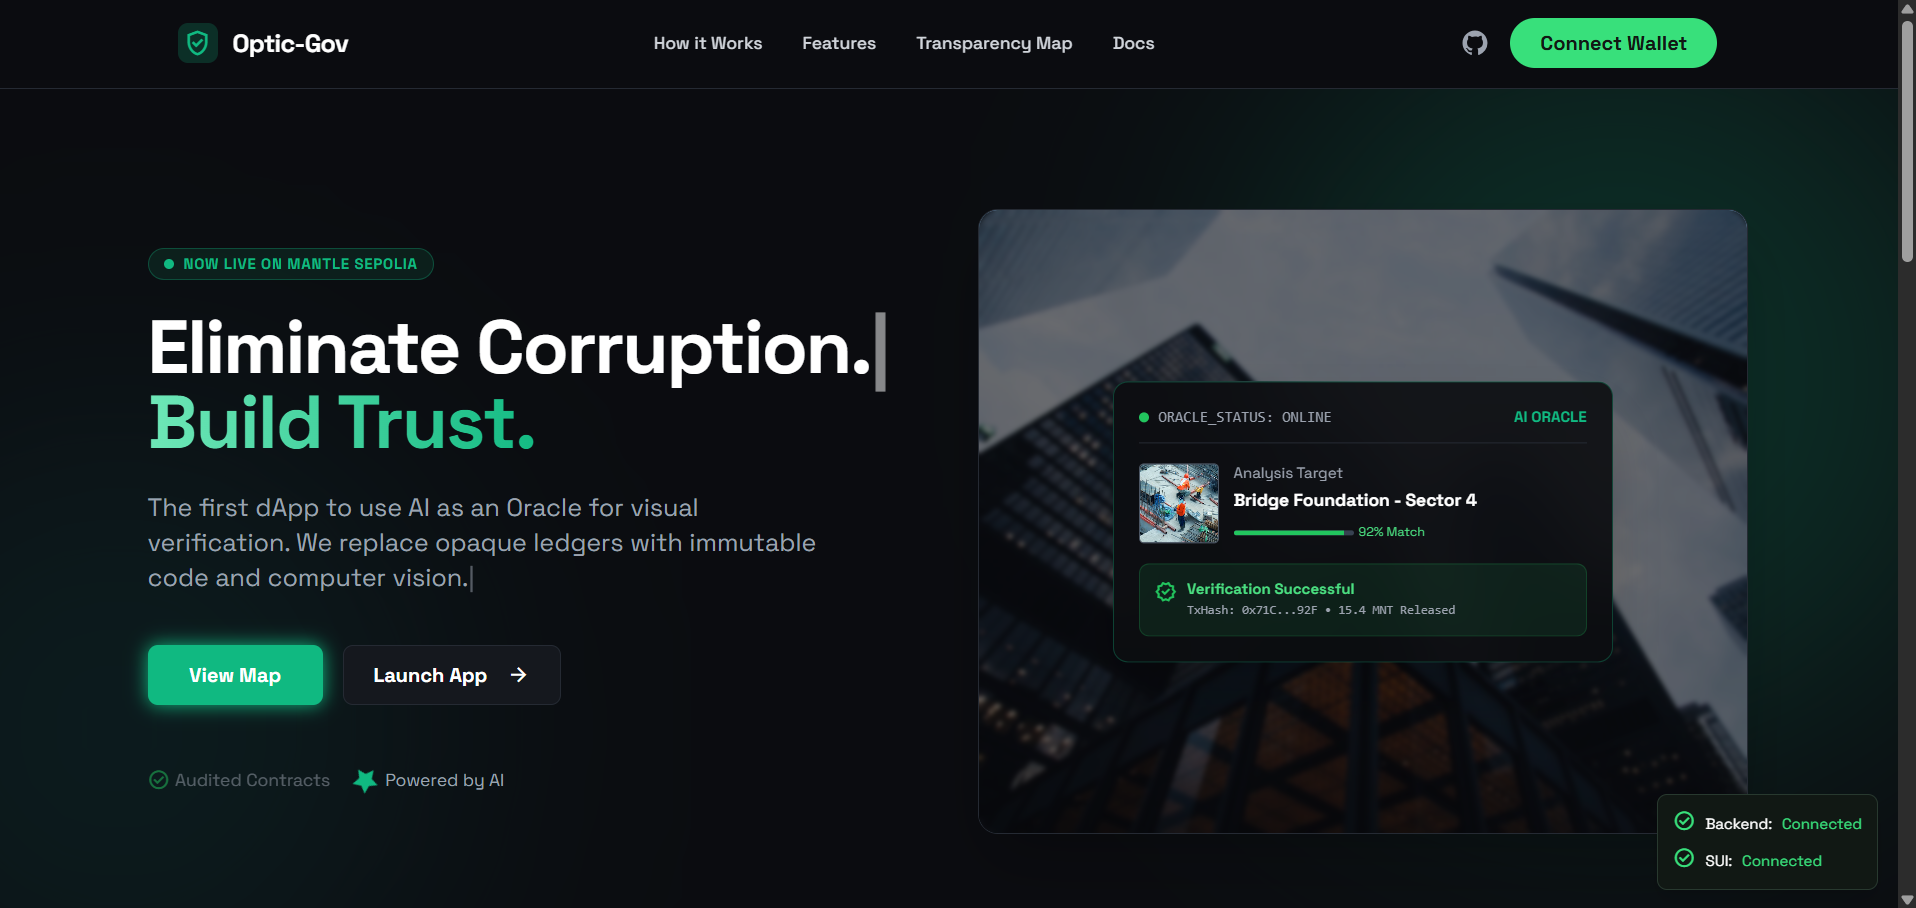
Task: Open the How it Works menu item
Action: coord(708,43)
